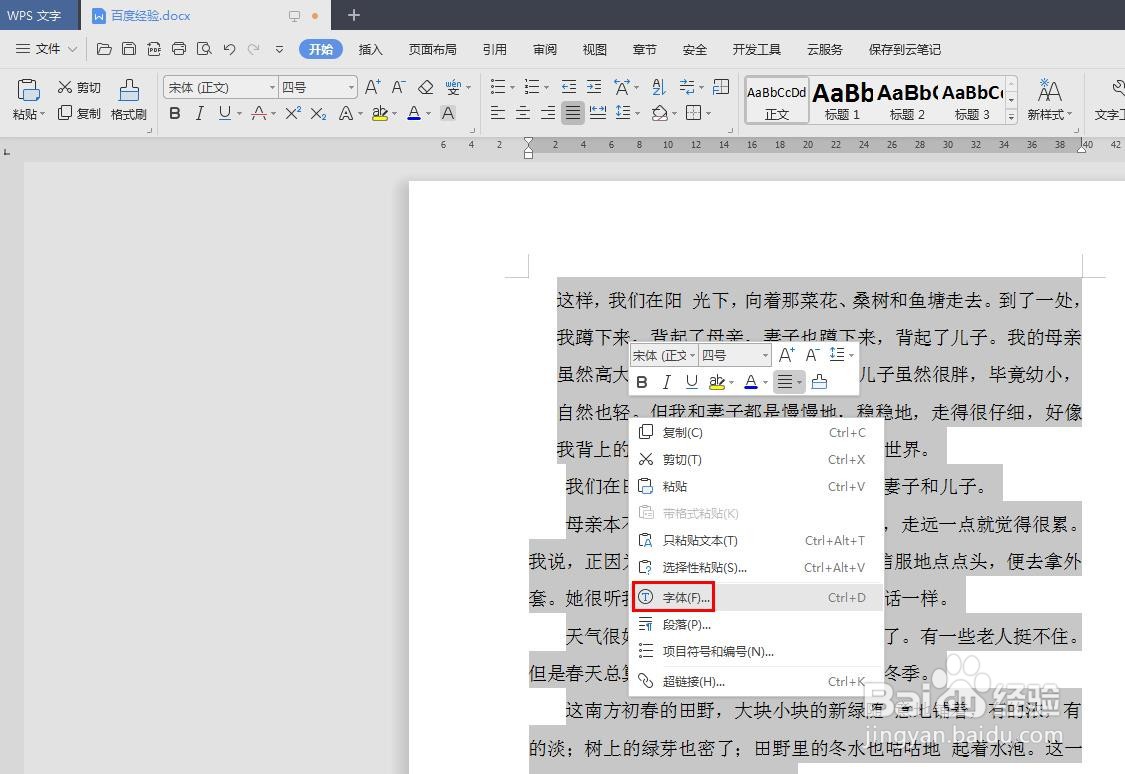Viewport: 1125px width, 774px height.
Task: Choose 字体(F) from the context menu
Action: (684, 597)
